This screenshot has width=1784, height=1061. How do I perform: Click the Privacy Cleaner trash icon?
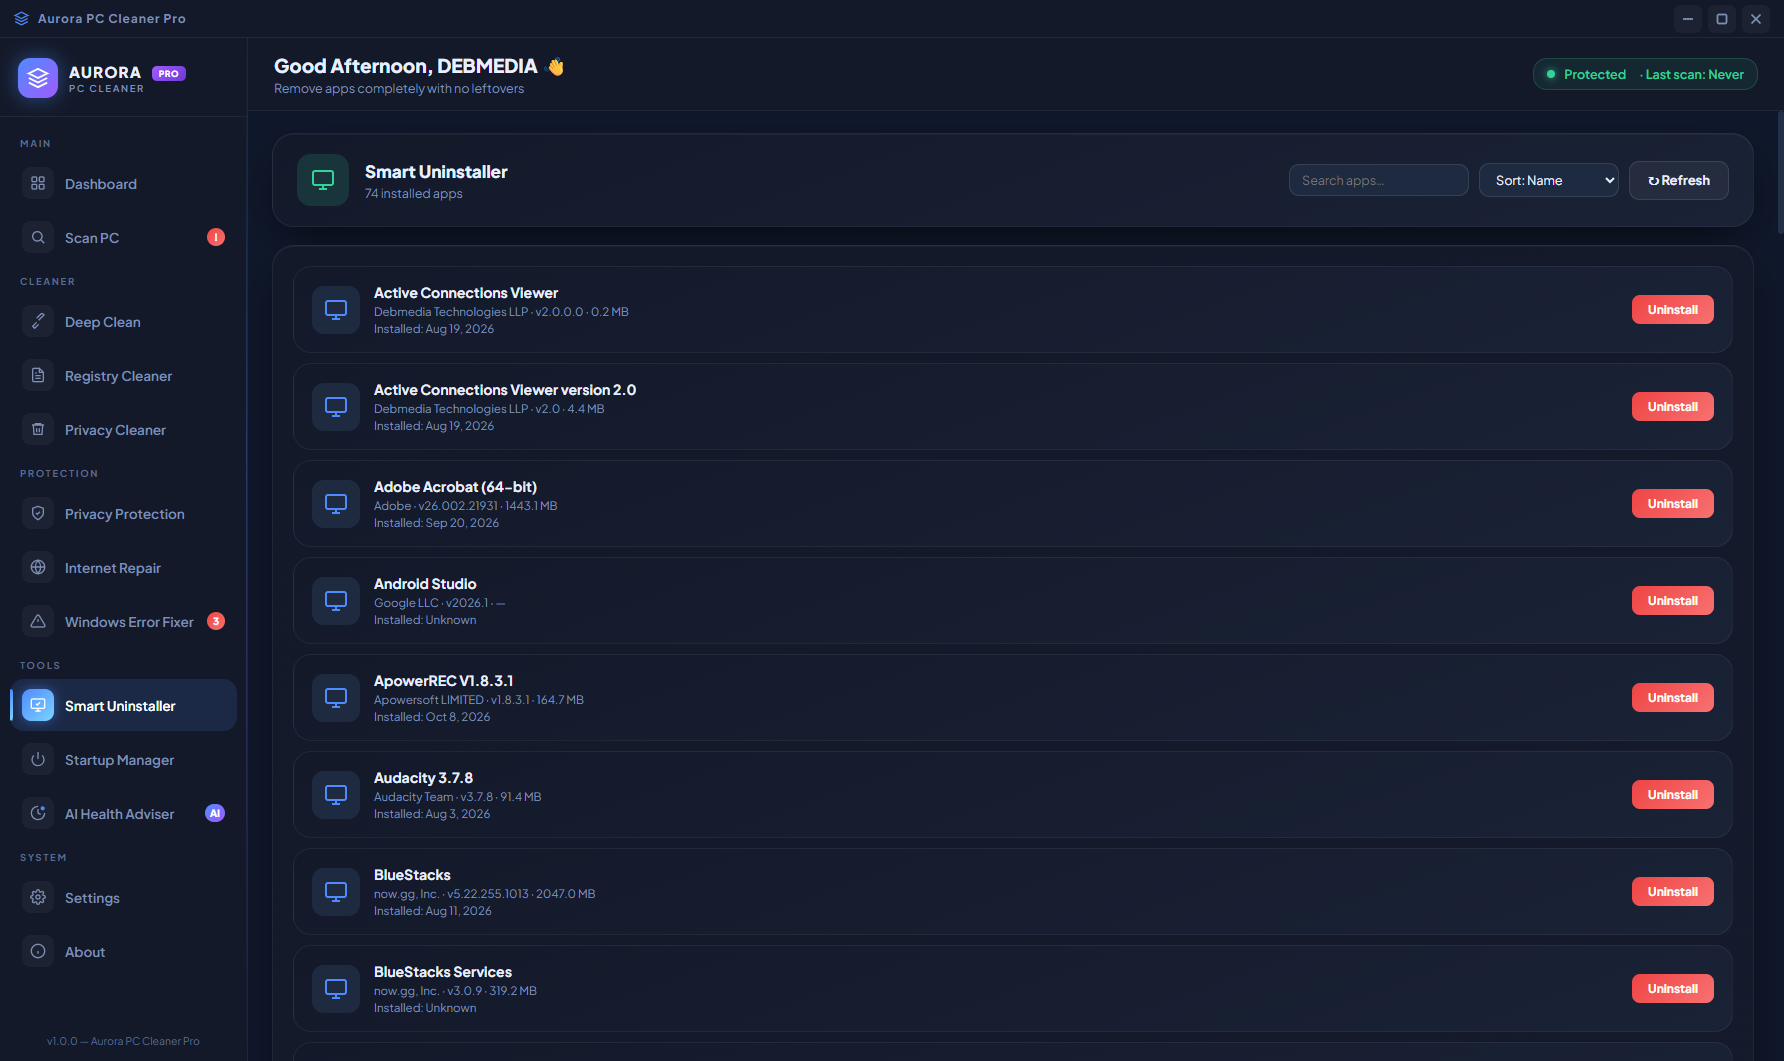pyautogui.click(x=38, y=430)
